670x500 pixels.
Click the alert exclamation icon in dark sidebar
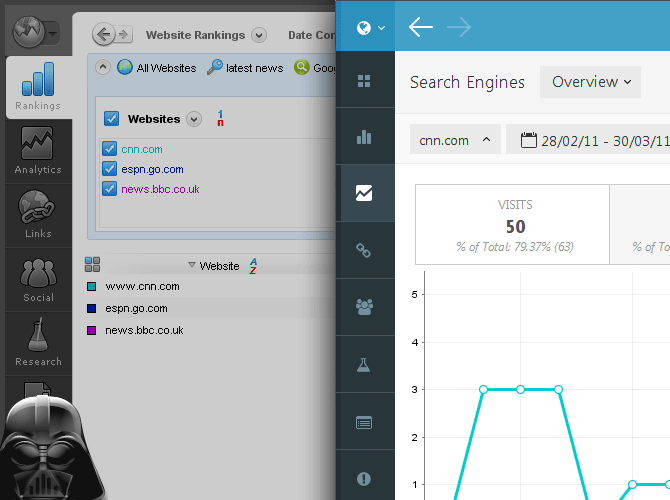coord(364,478)
